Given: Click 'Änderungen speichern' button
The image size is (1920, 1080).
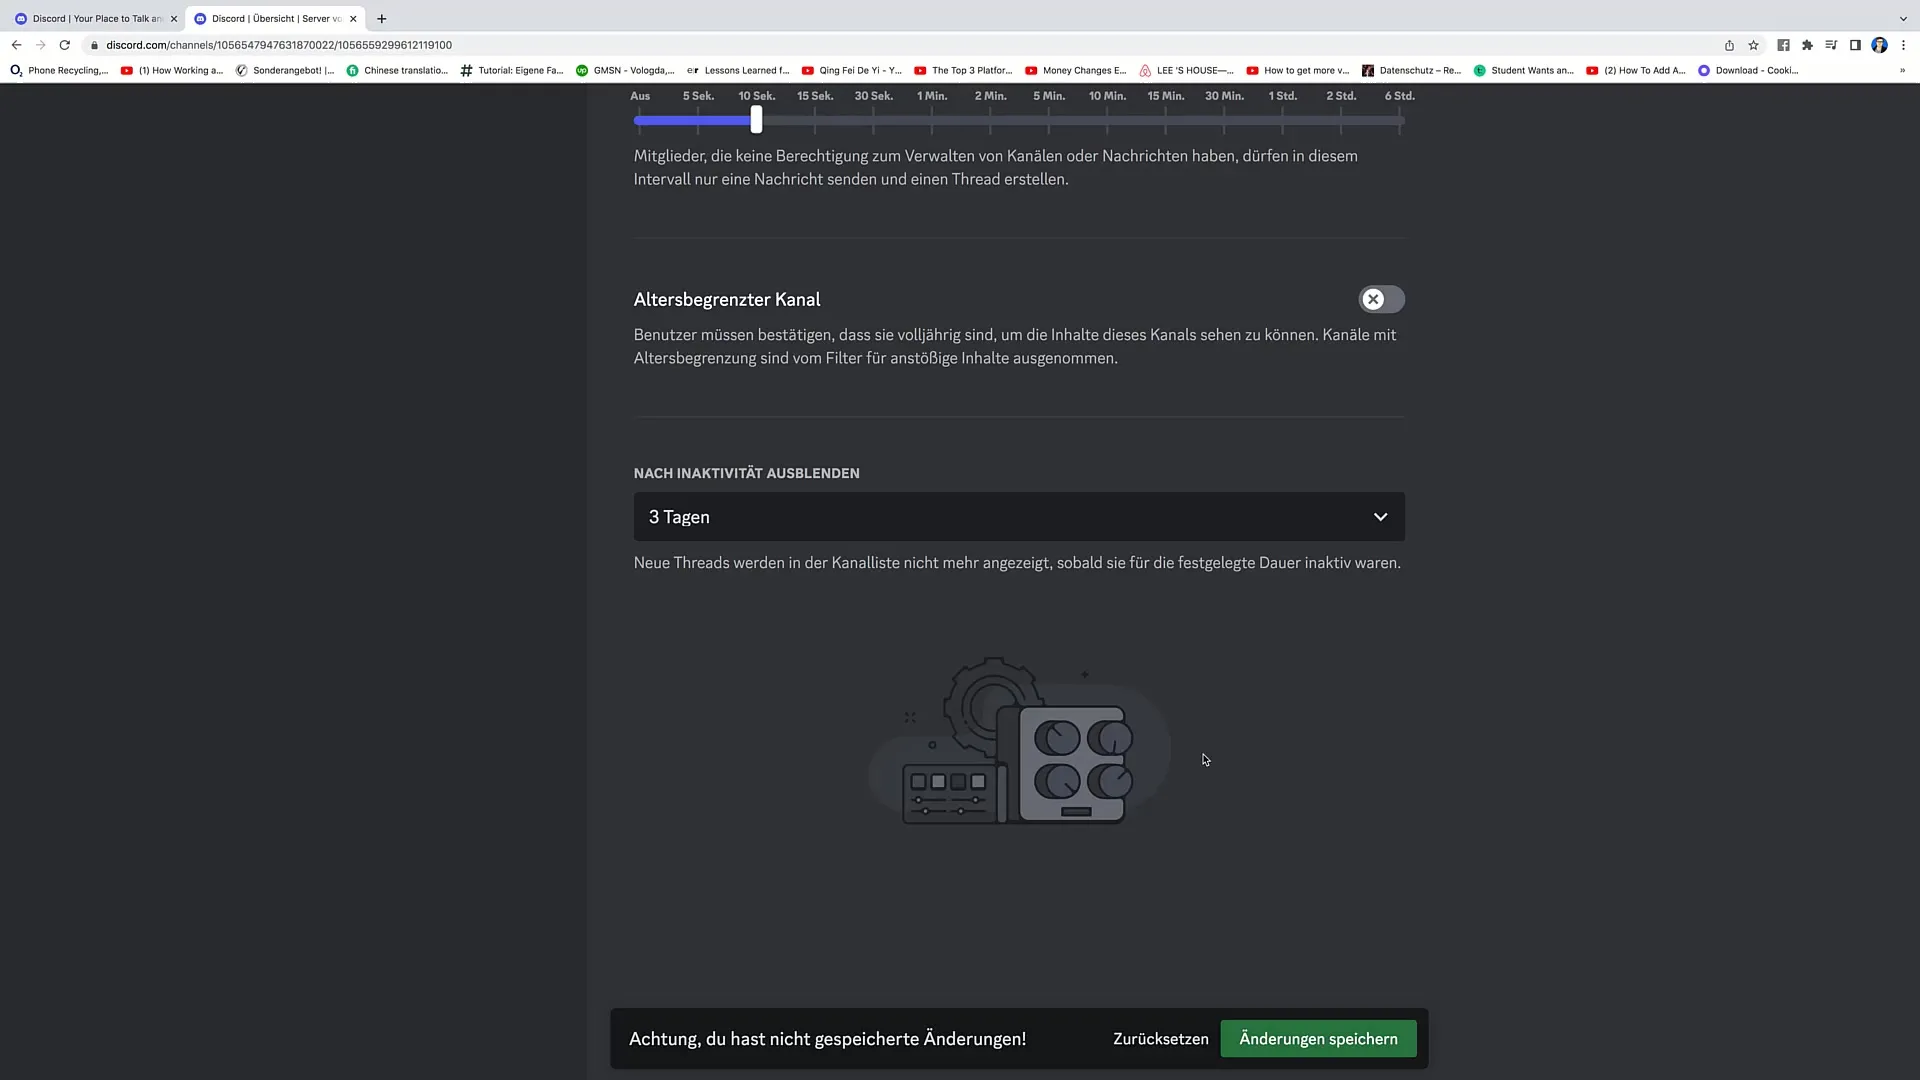Looking at the screenshot, I should tap(1318, 1039).
